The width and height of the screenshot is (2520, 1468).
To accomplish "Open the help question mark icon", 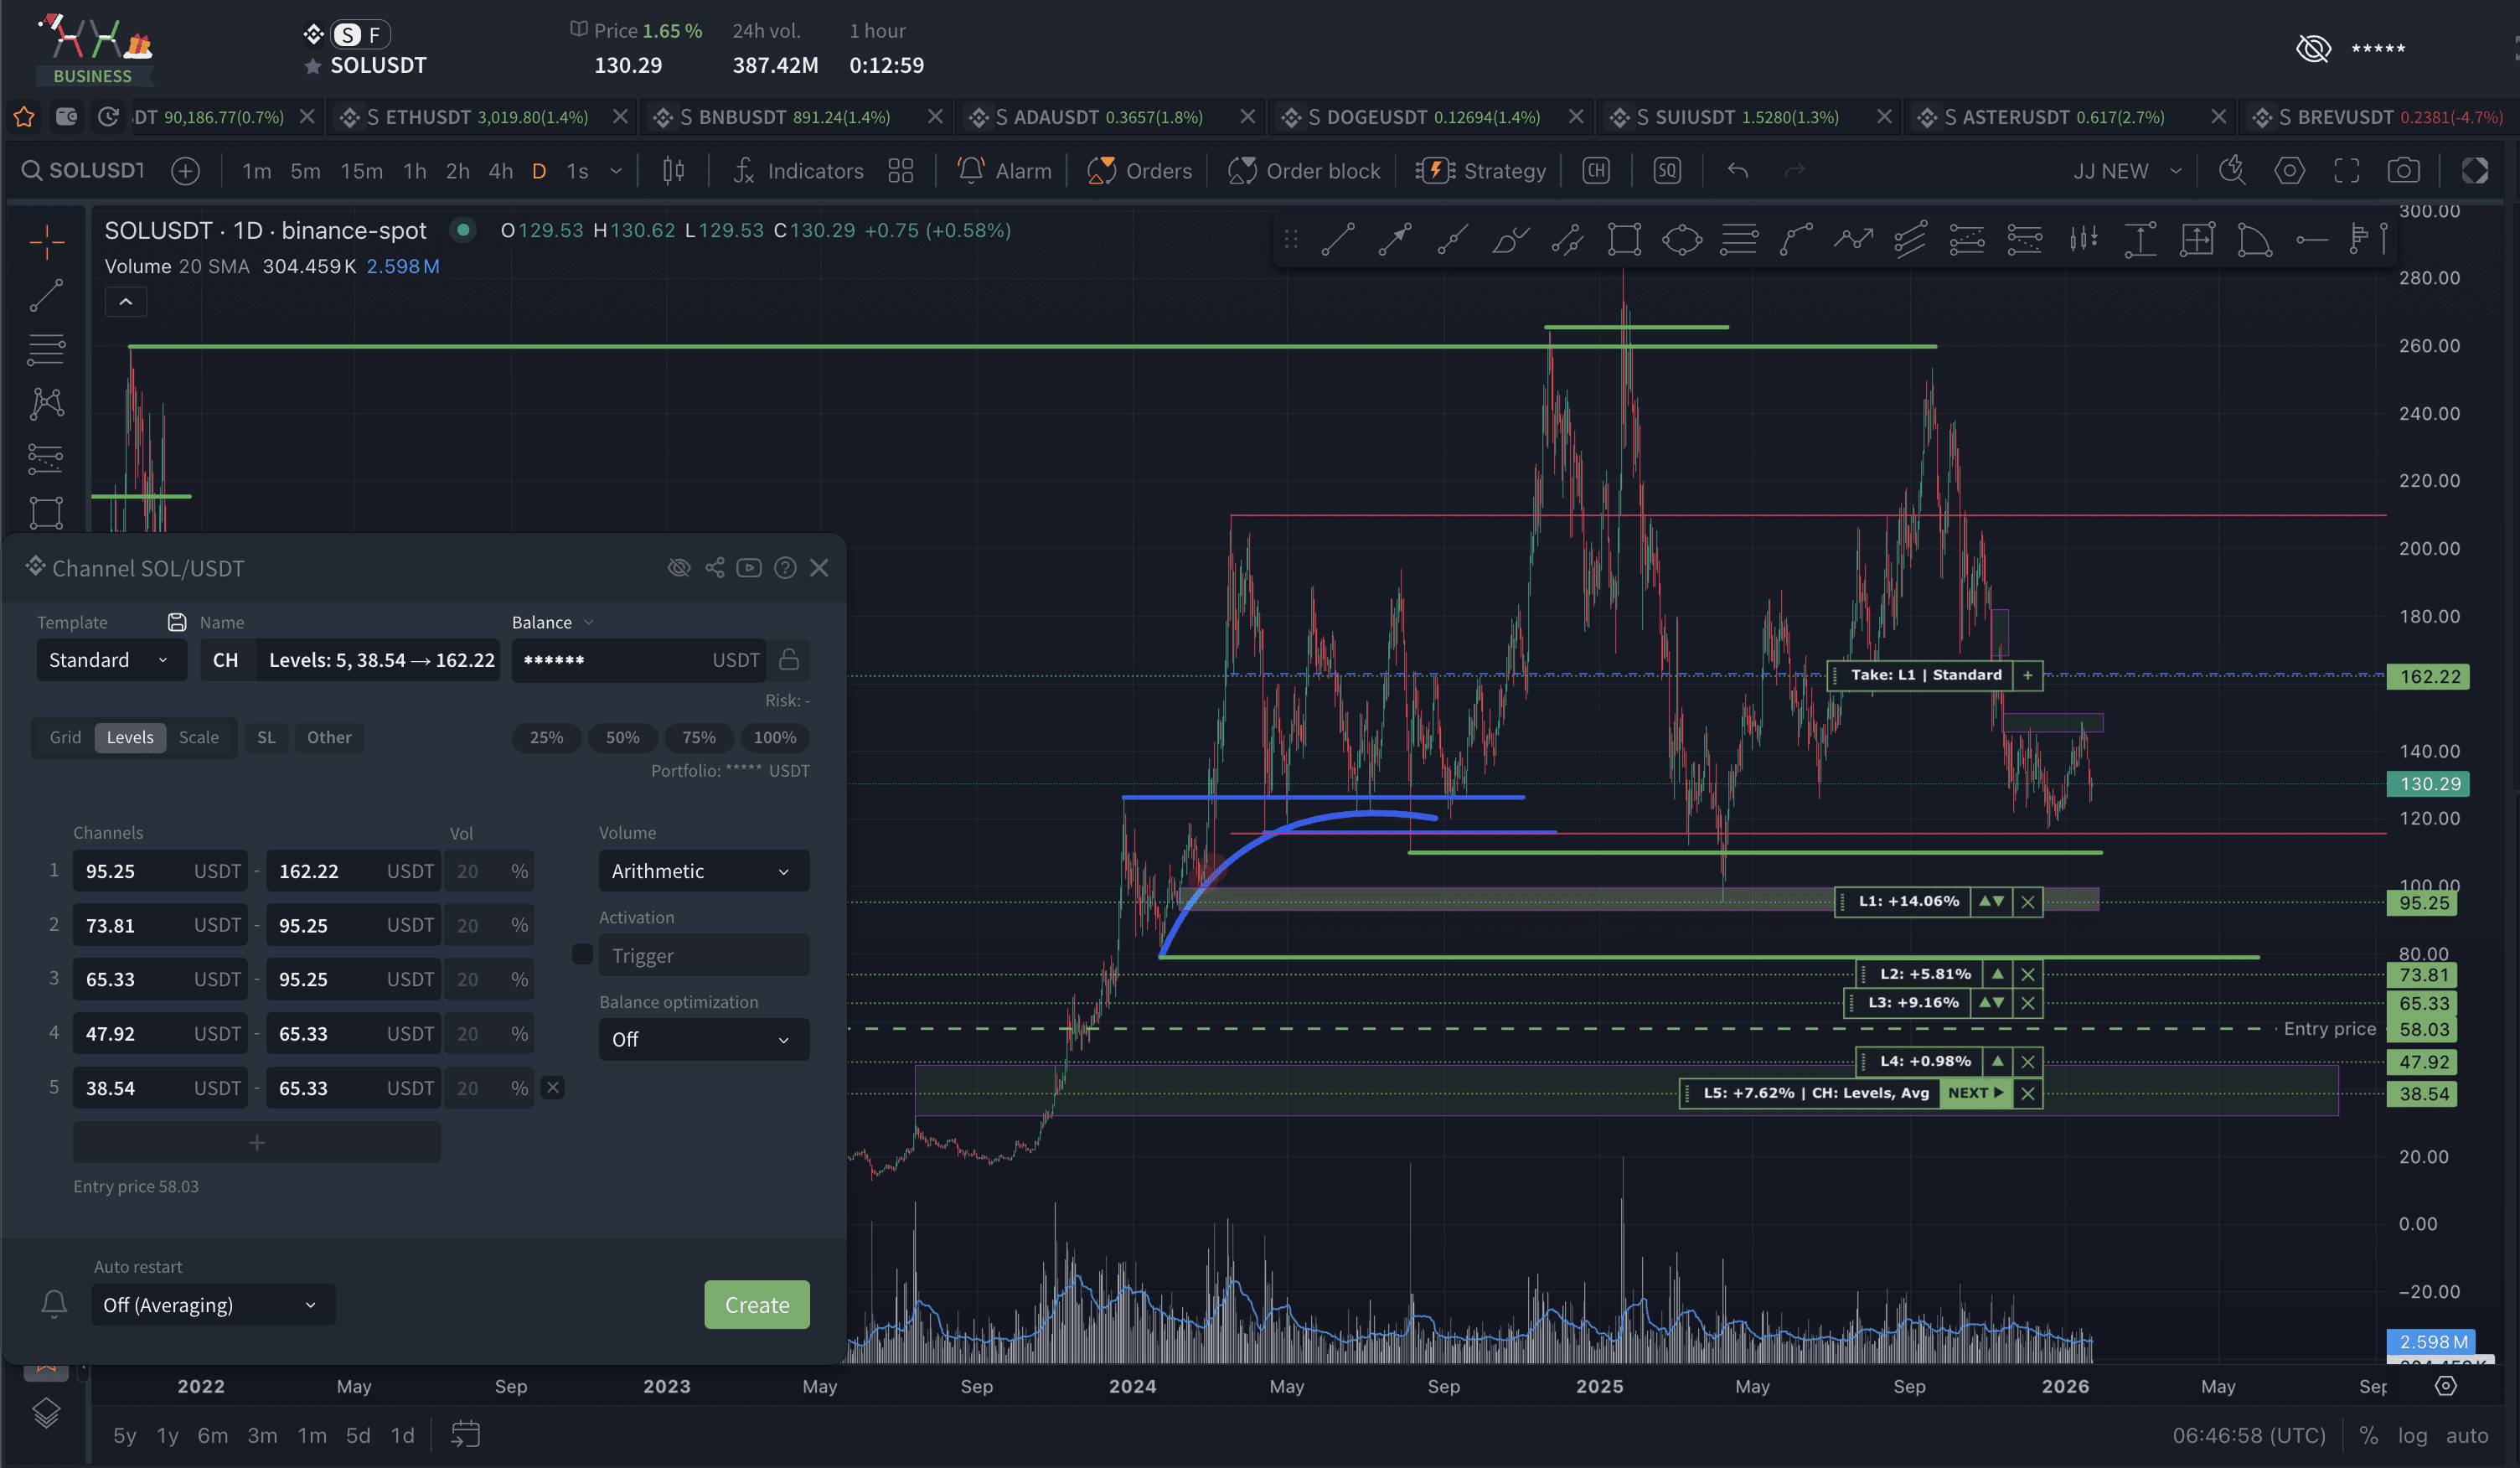I will (785, 568).
